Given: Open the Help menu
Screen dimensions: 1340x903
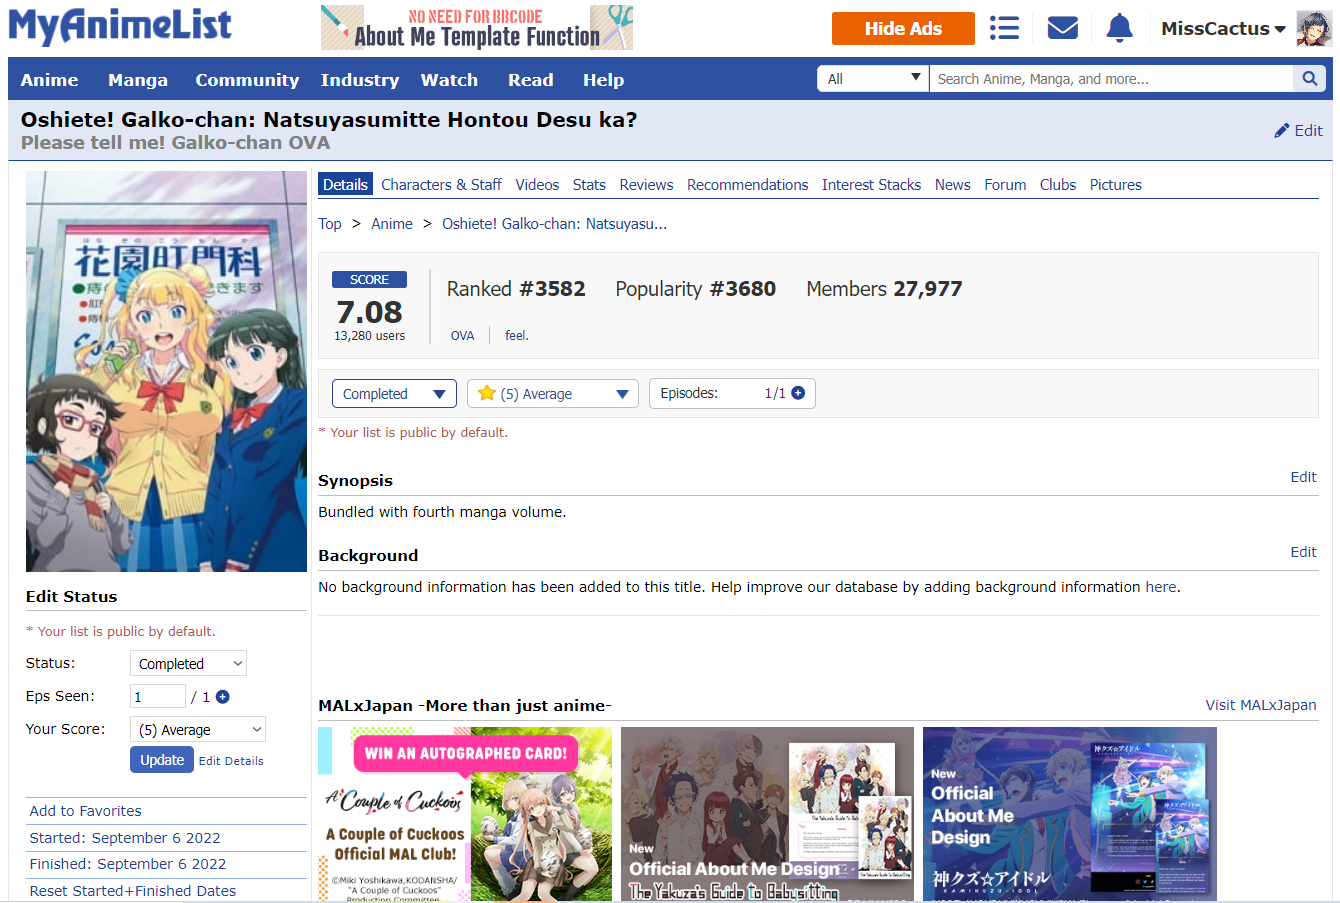Looking at the screenshot, I should [604, 80].
